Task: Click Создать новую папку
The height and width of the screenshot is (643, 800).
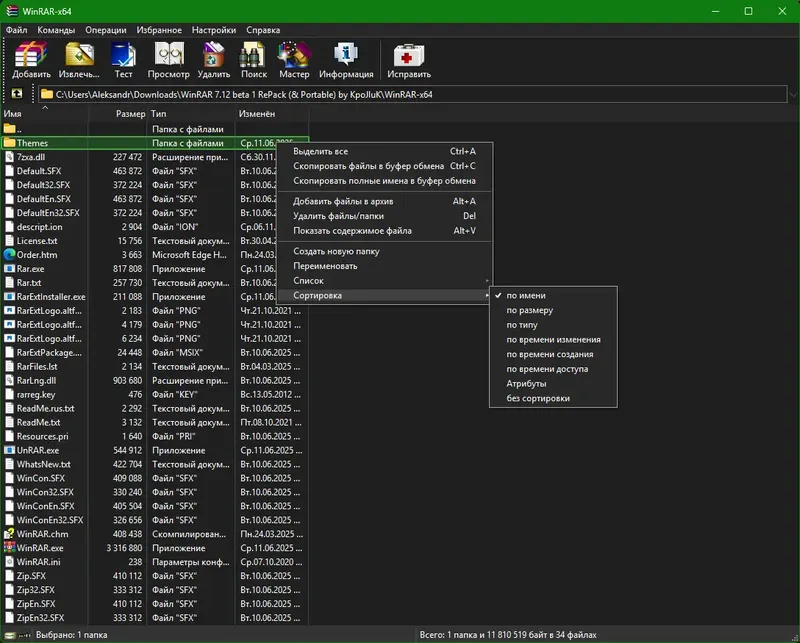Action: pyautogui.click(x=339, y=251)
